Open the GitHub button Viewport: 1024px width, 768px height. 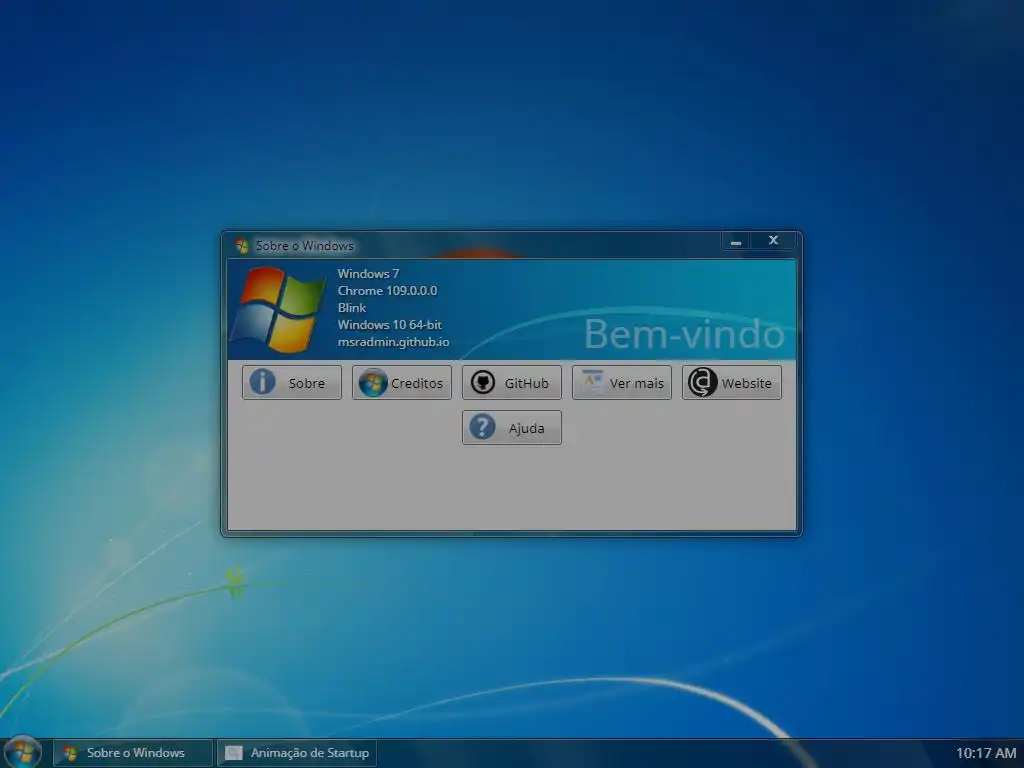coord(512,383)
